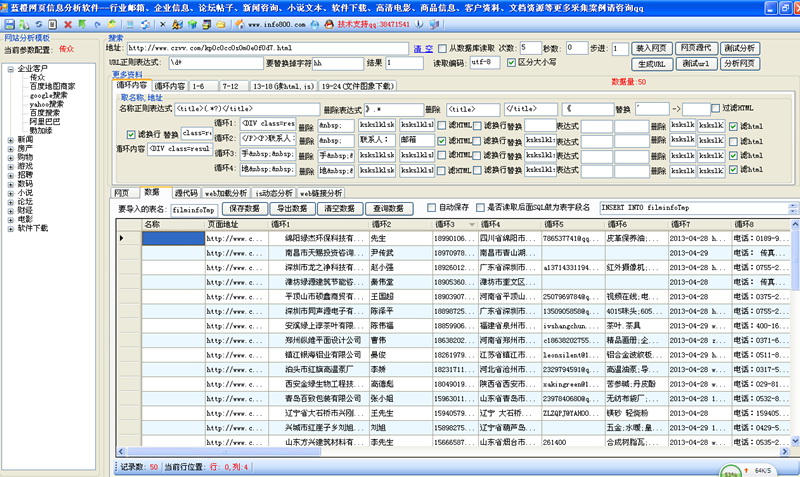
Task: Click the data grid vertical scrollbar
Action: point(793,330)
